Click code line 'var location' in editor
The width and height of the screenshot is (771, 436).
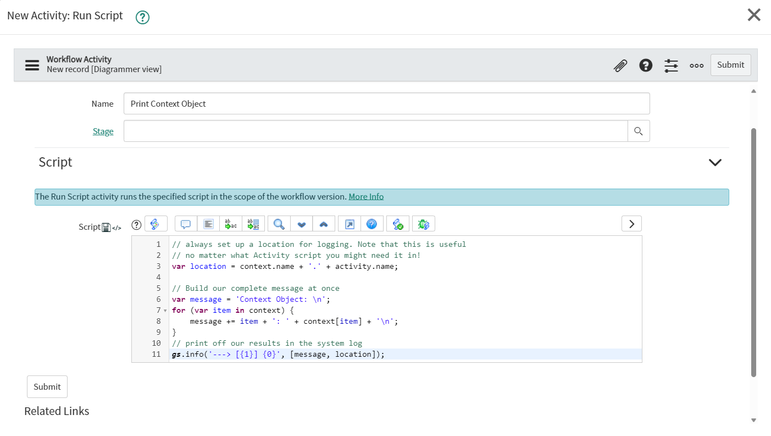(x=285, y=266)
